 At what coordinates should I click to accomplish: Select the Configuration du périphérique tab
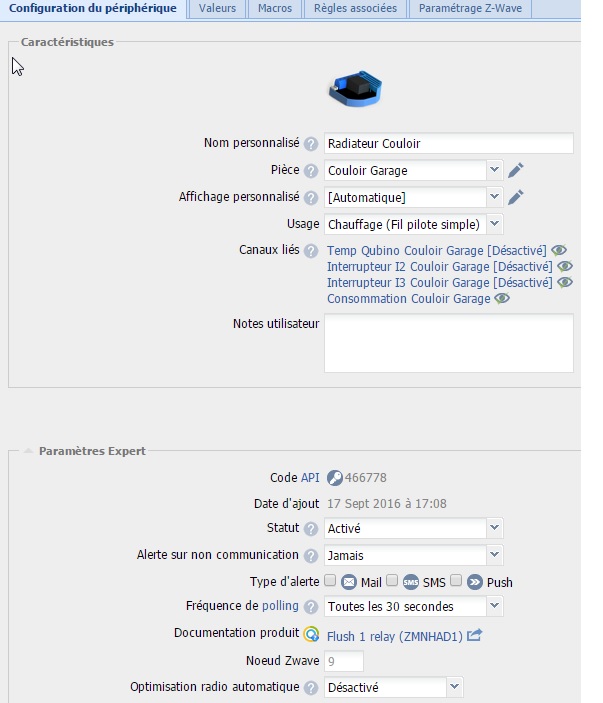pos(93,8)
